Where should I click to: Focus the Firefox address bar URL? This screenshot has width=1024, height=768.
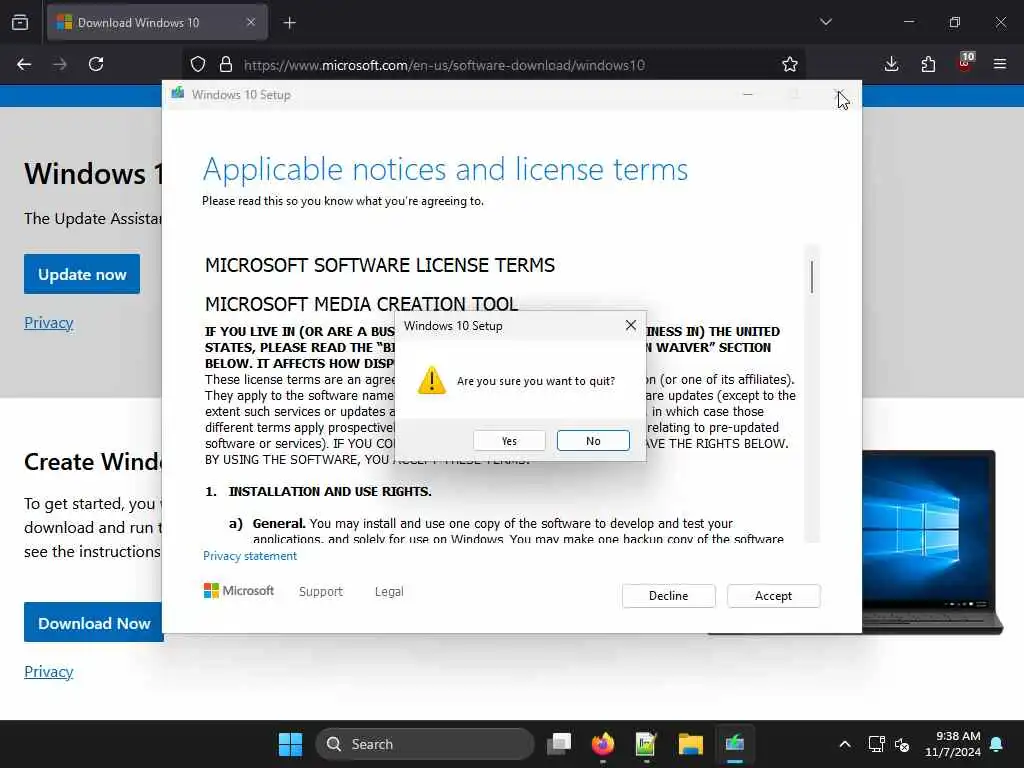click(x=444, y=65)
